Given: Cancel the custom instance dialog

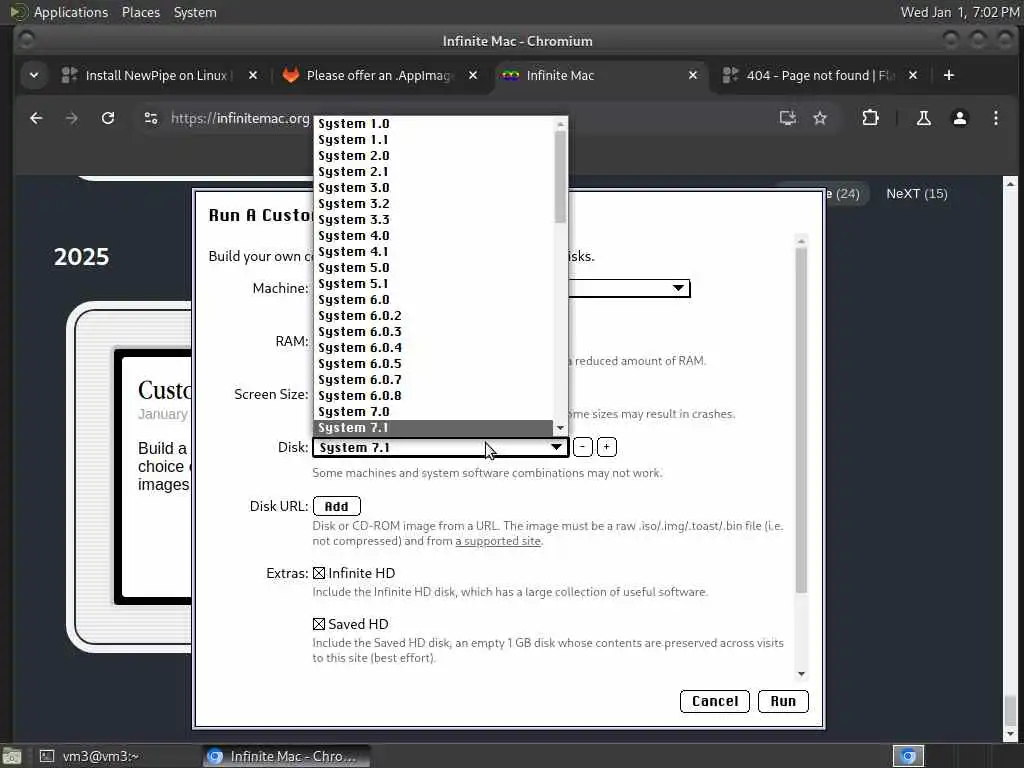Looking at the screenshot, I should tap(714, 701).
